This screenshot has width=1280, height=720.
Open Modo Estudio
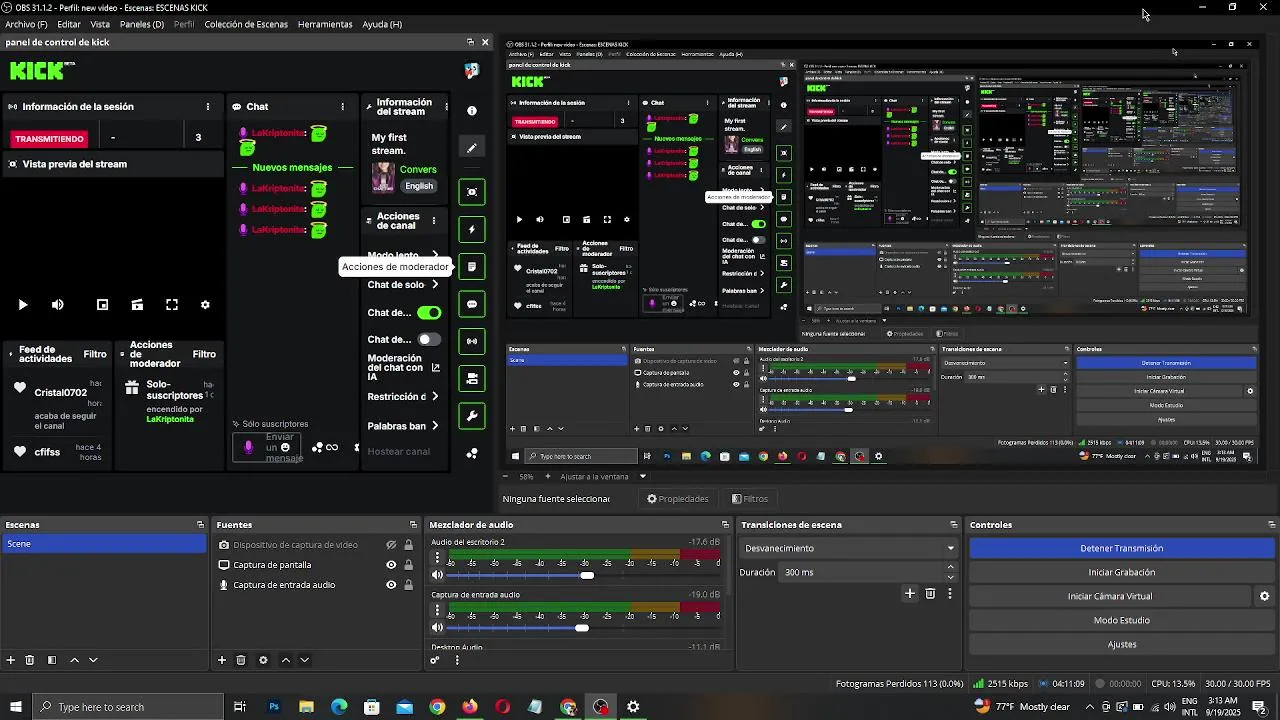tap(1122, 620)
